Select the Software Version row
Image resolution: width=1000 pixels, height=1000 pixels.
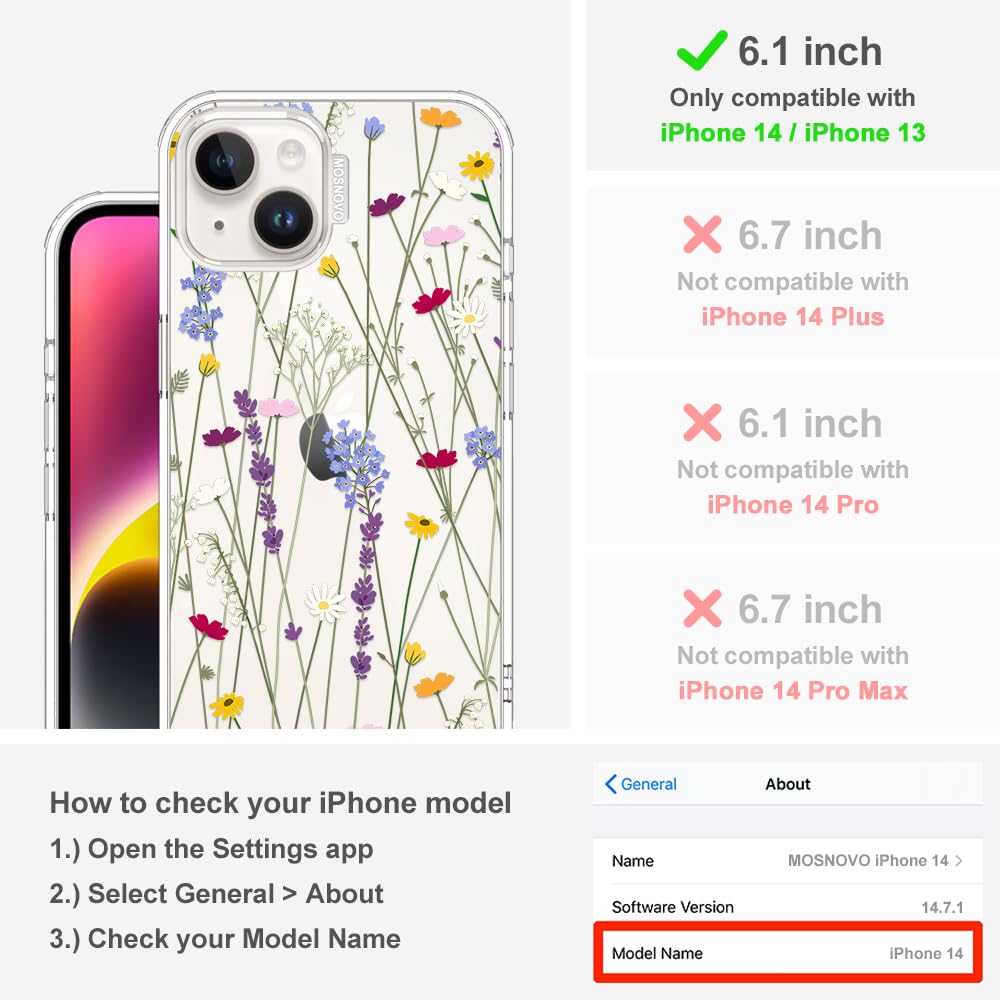click(x=787, y=906)
